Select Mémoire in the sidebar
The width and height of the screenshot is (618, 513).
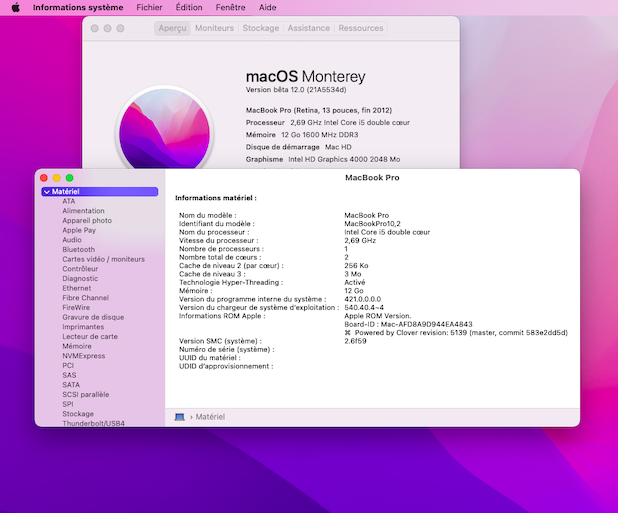click(77, 346)
